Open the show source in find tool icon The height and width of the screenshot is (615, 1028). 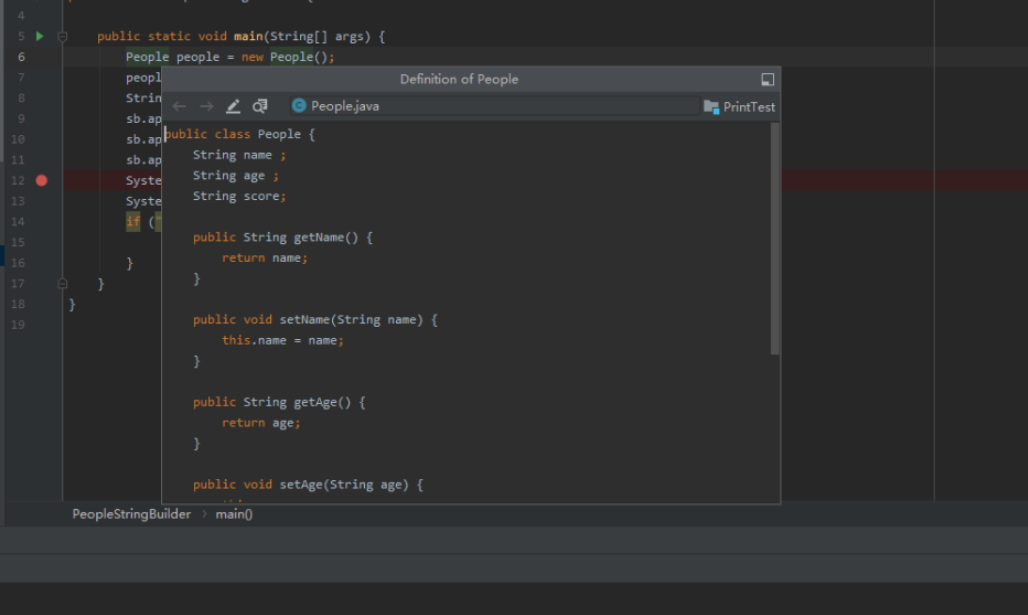pos(260,106)
